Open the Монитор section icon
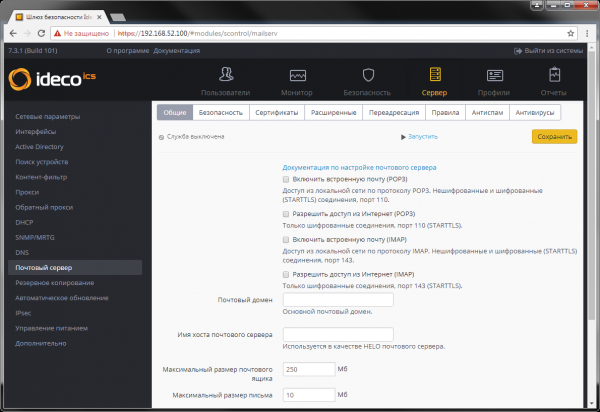The width and height of the screenshot is (600, 412). point(297,76)
